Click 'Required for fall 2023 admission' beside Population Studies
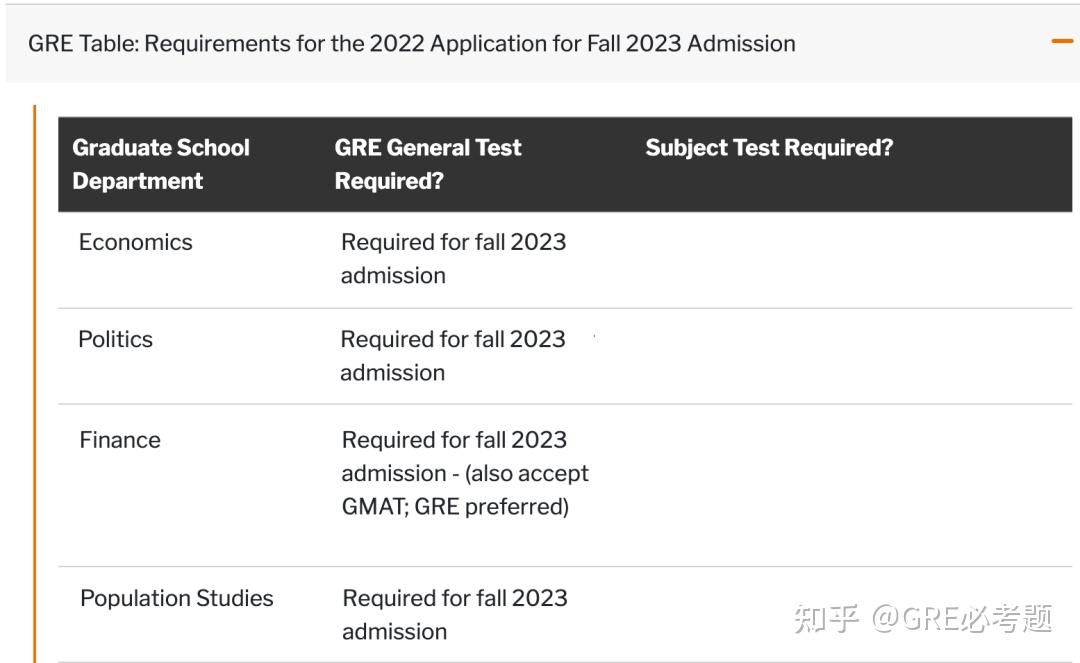The image size is (1080, 663). coord(454,614)
